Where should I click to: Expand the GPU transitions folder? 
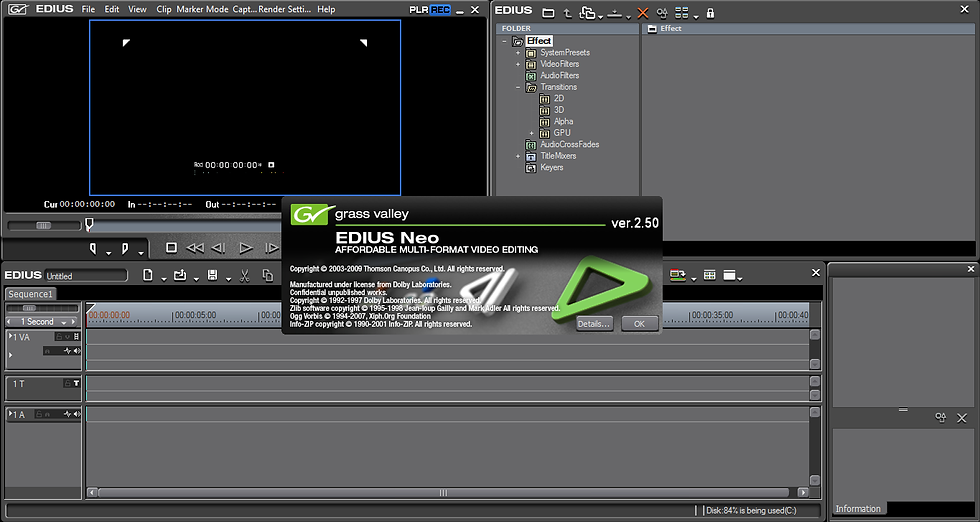(x=531, y=133)
